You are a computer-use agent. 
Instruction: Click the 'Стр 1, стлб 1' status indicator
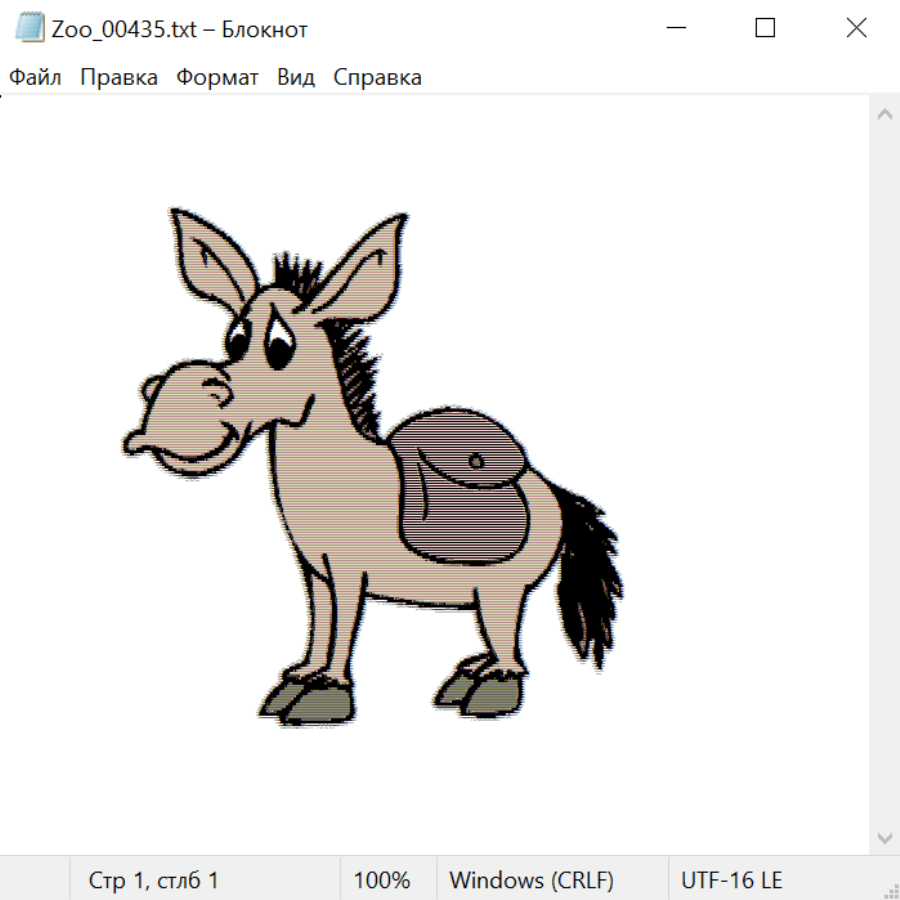tap(154, 880)
